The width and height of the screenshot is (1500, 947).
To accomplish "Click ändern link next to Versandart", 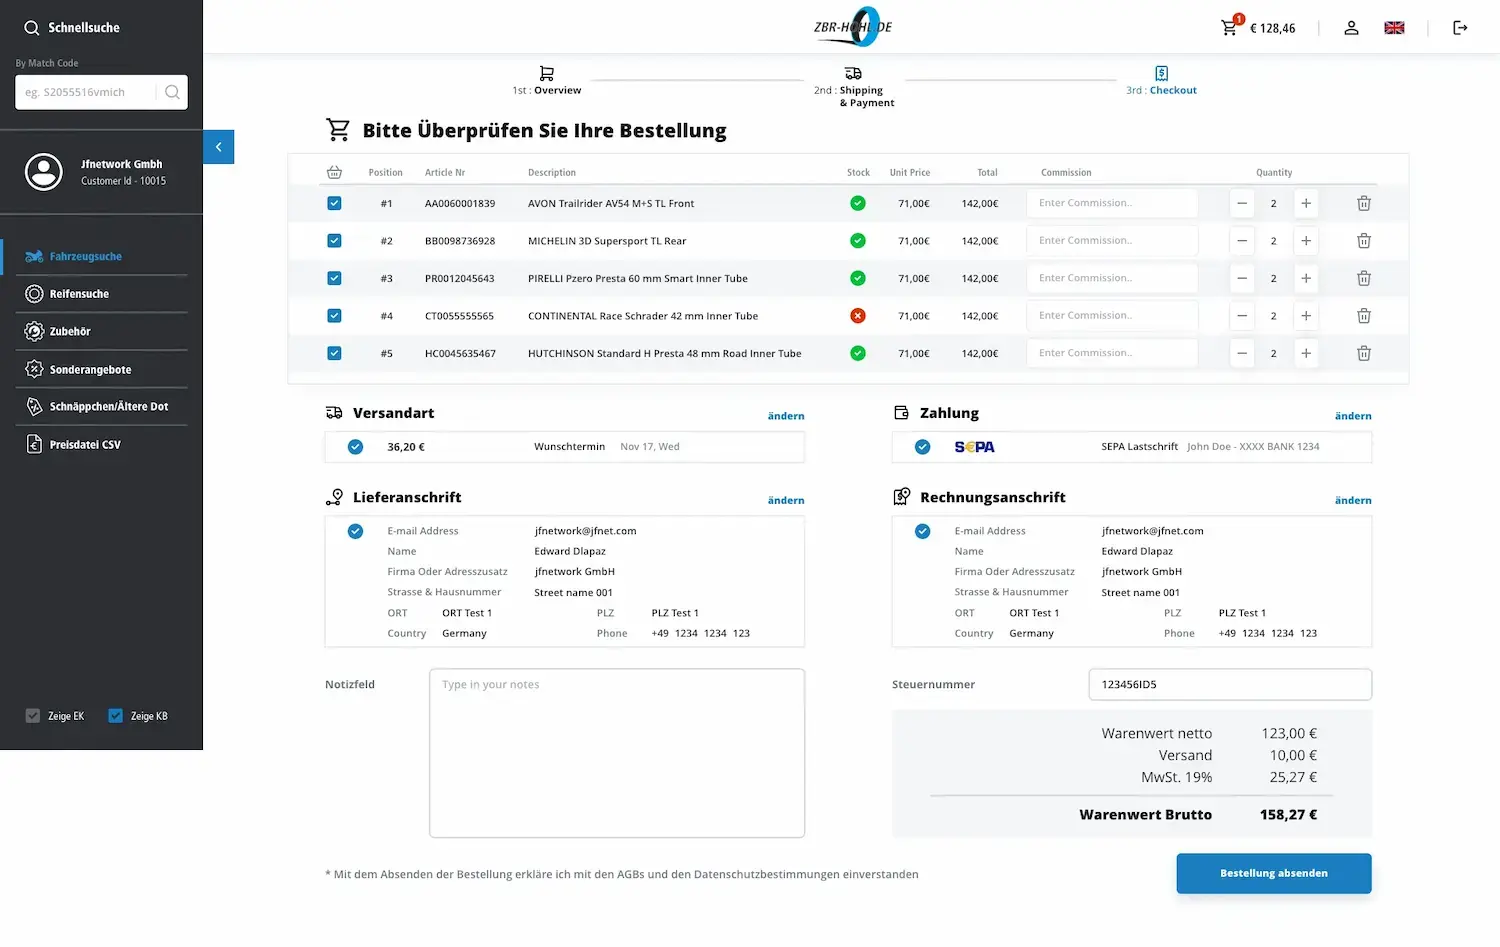I will coord(786,416).
